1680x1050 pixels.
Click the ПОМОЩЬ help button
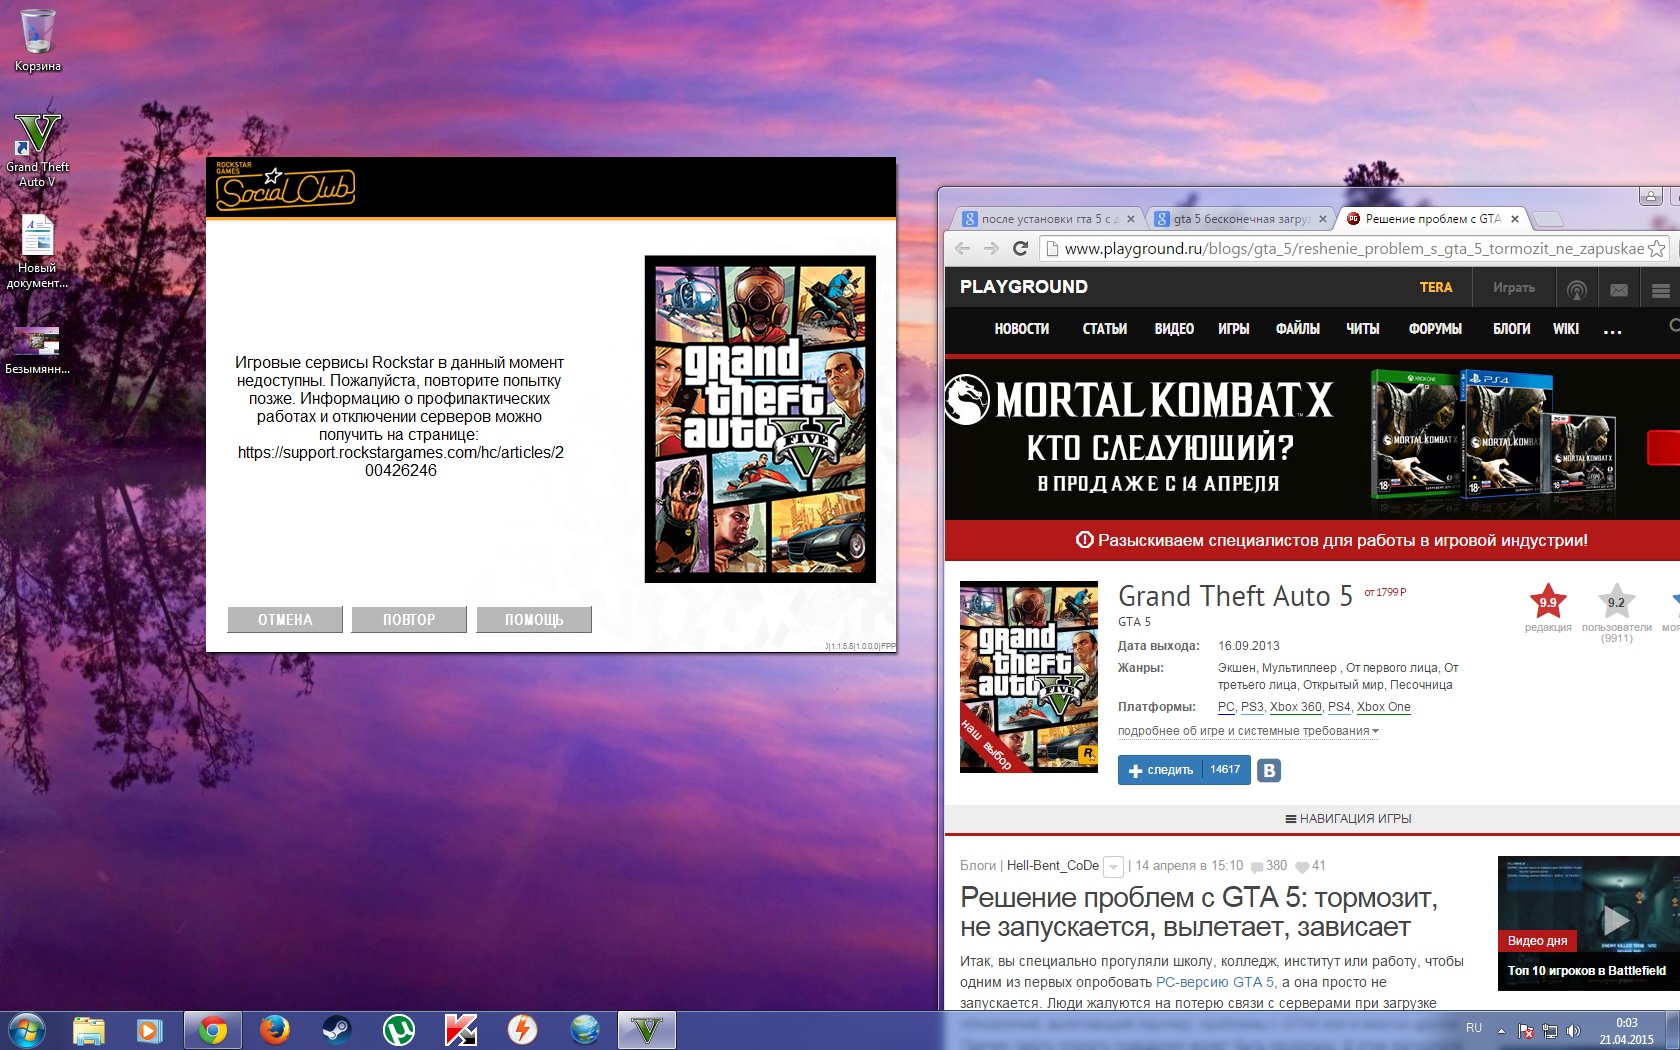(534, 620)
